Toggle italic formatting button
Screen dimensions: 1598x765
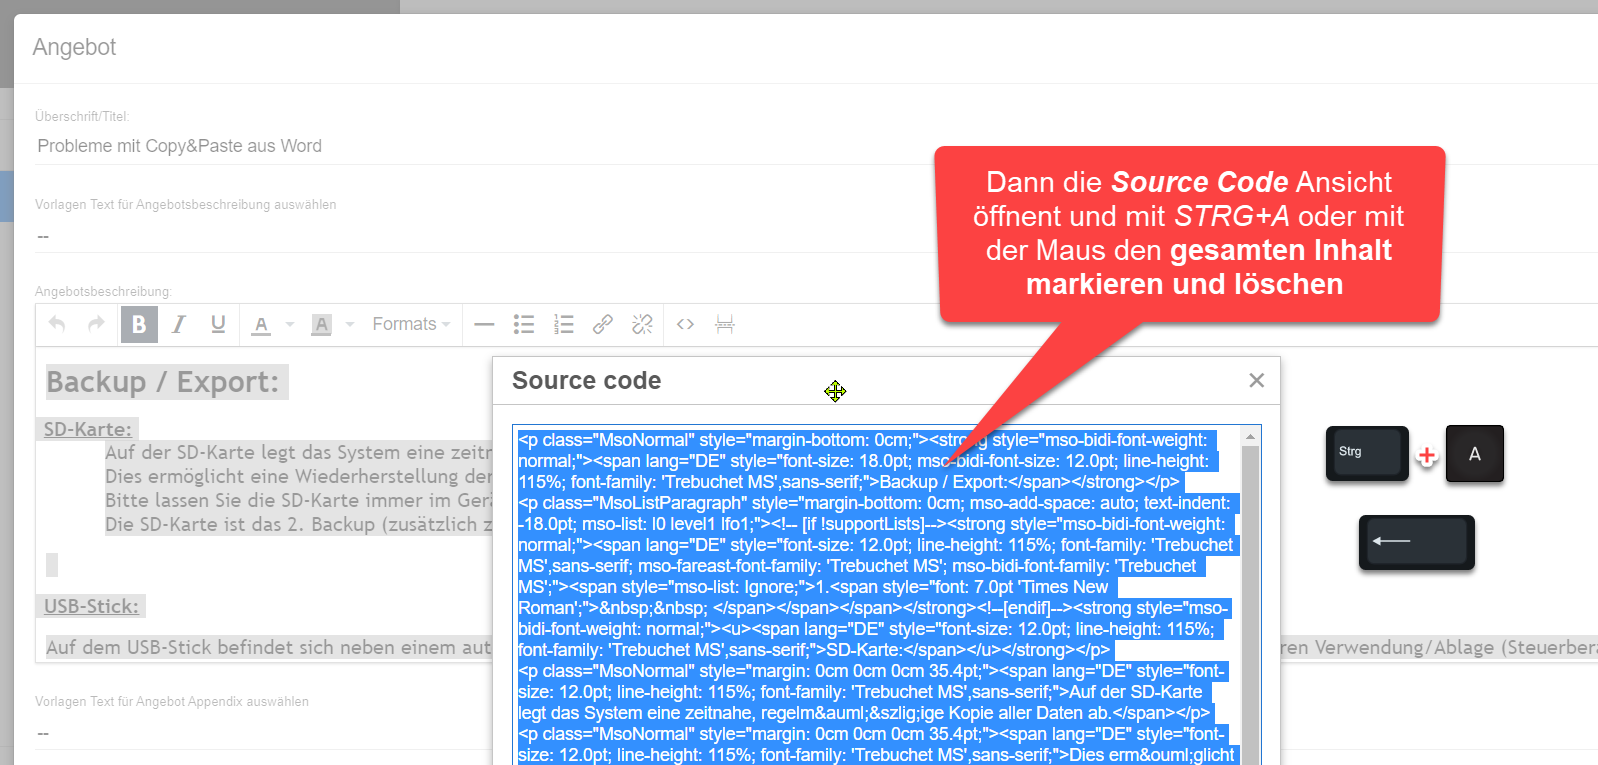pyautogui.click(x=179, y=324)
